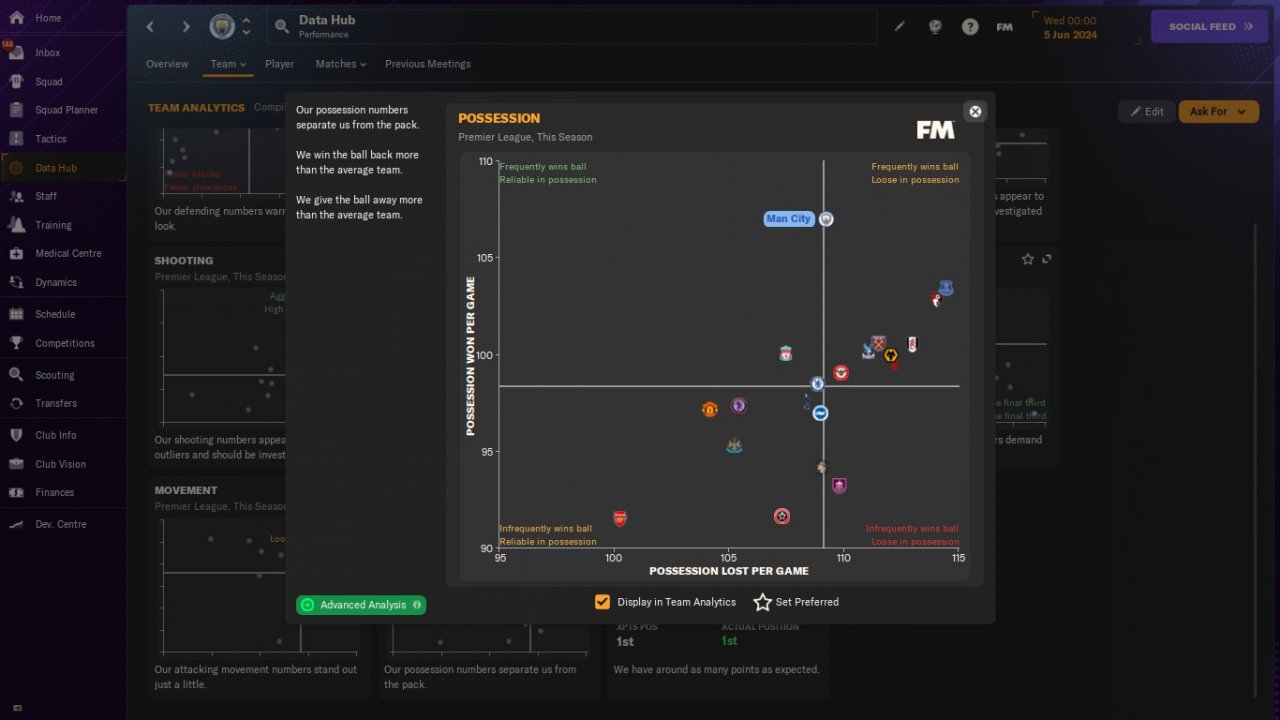The image size is (1280, 720).
Task: Open Dynamics from the sidebar menu
Action: [x=56, y=282]
